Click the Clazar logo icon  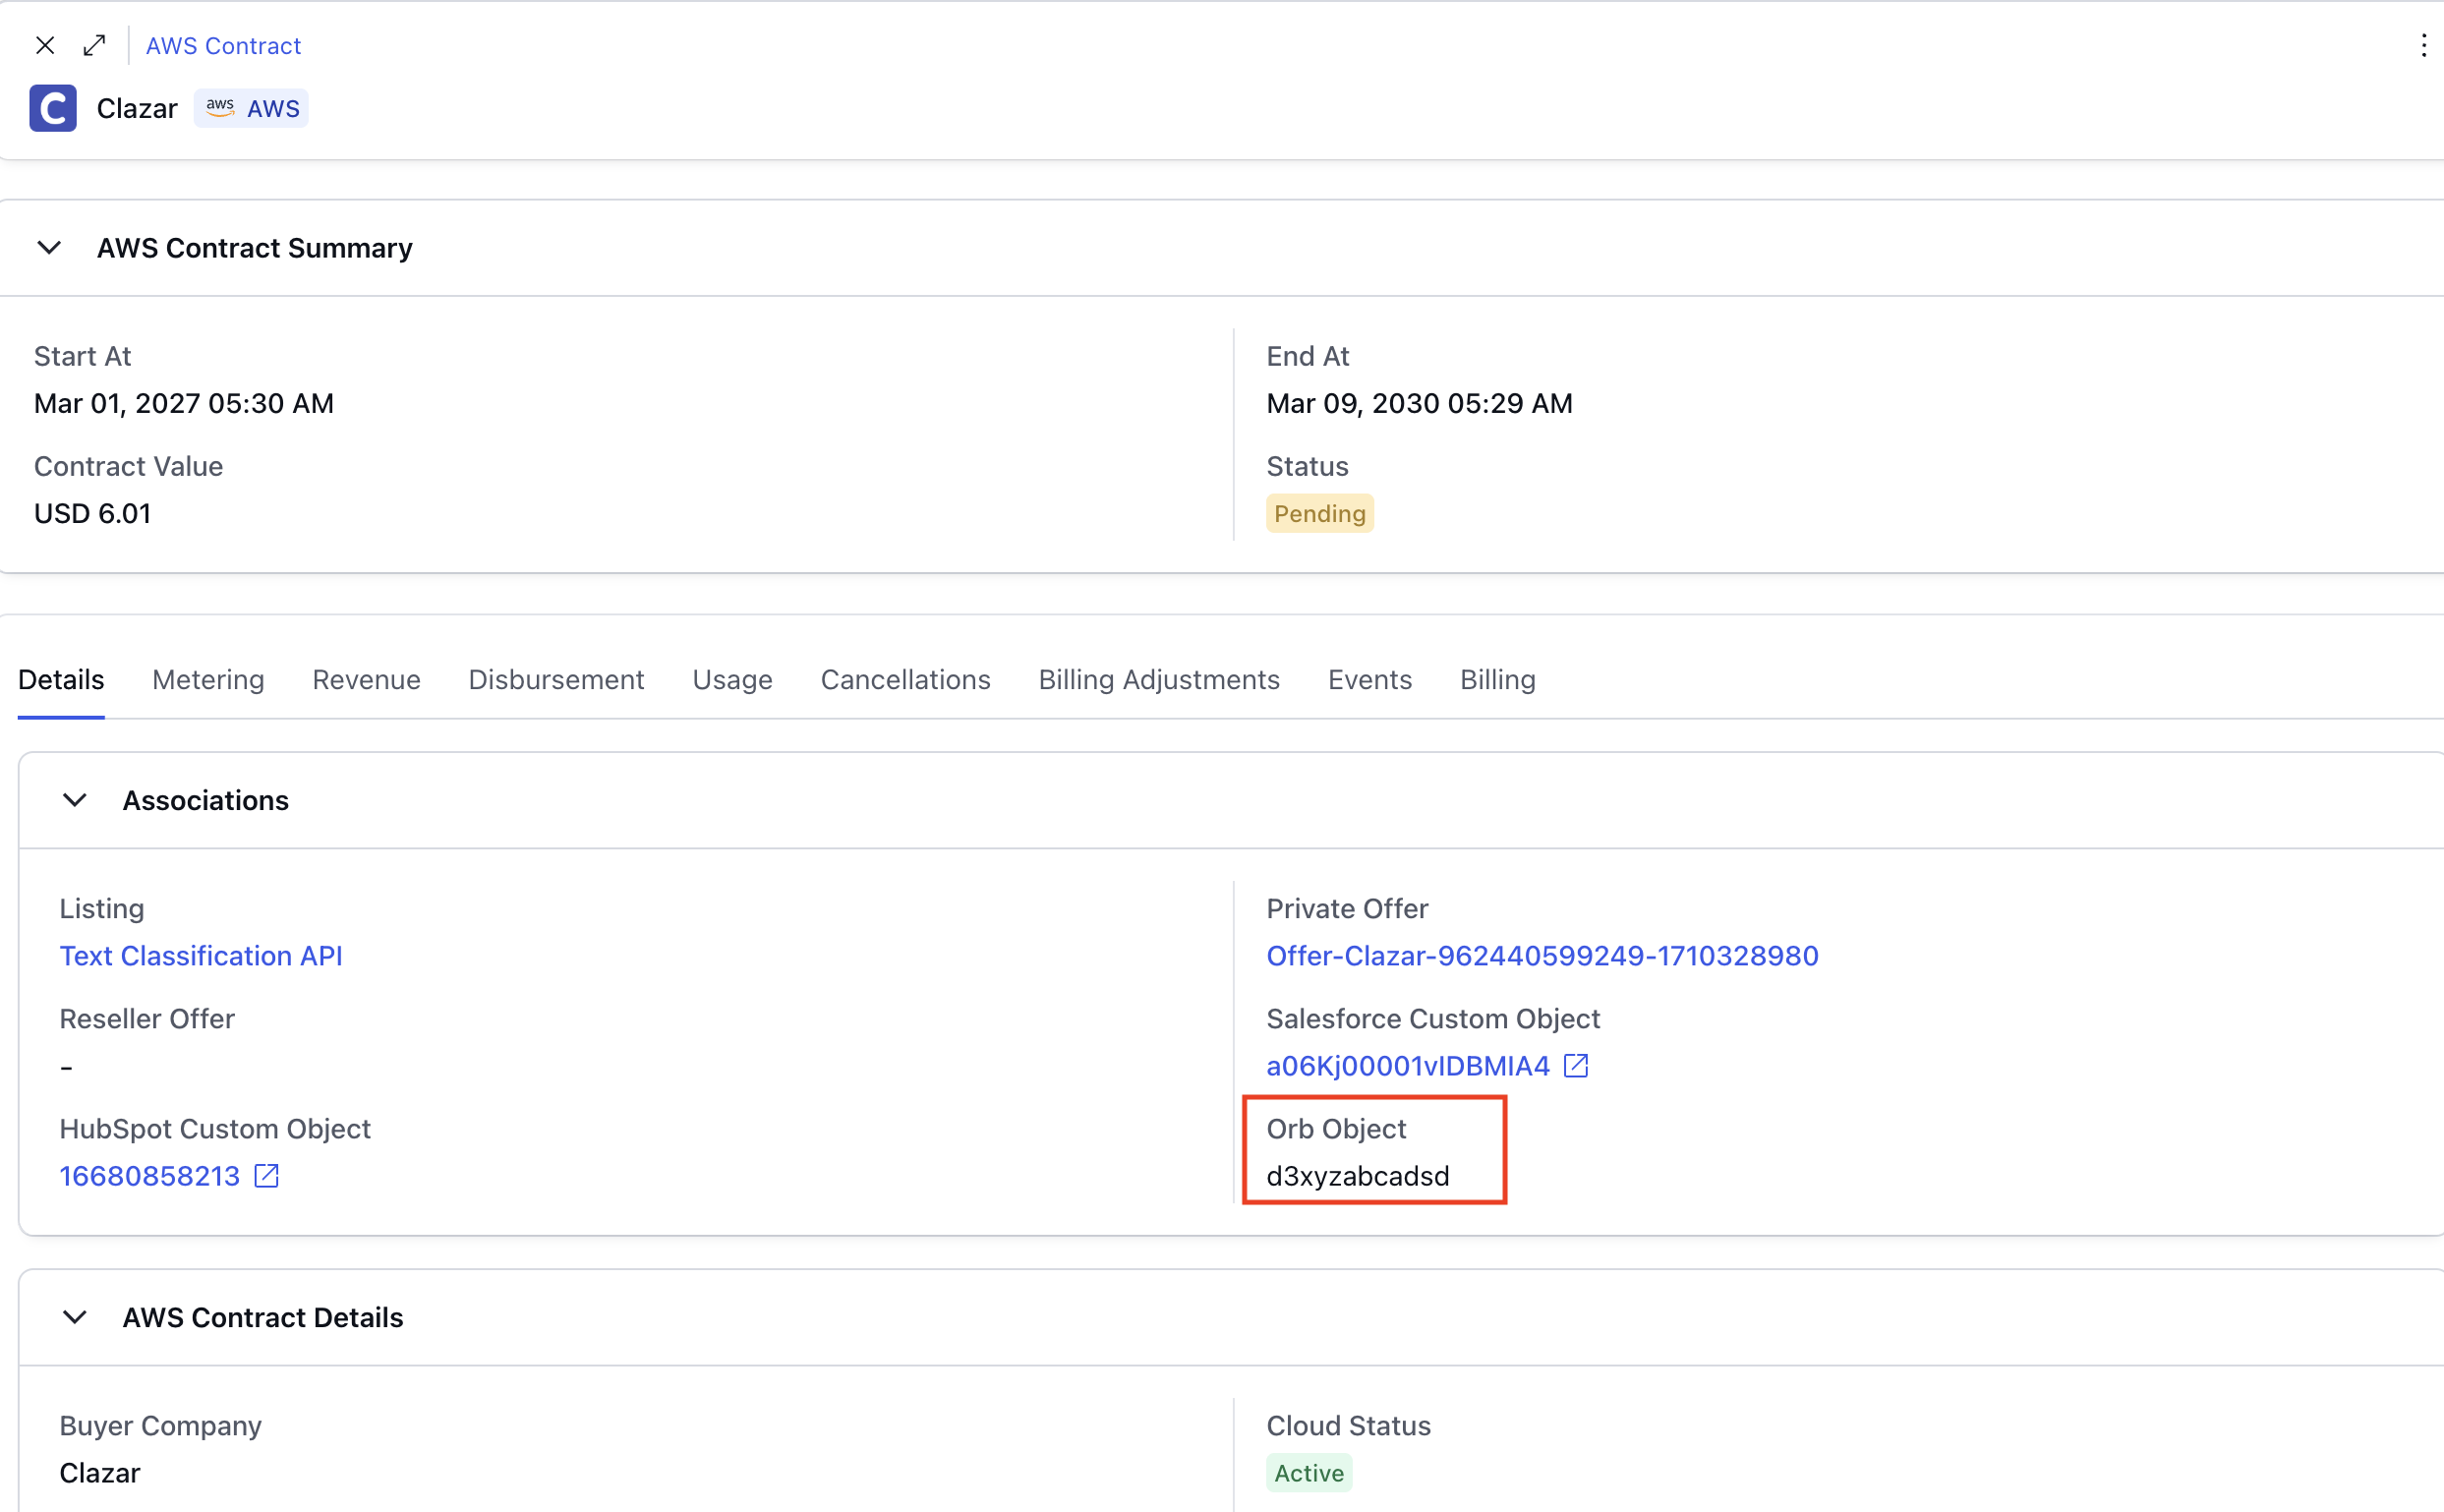[53, 108]
